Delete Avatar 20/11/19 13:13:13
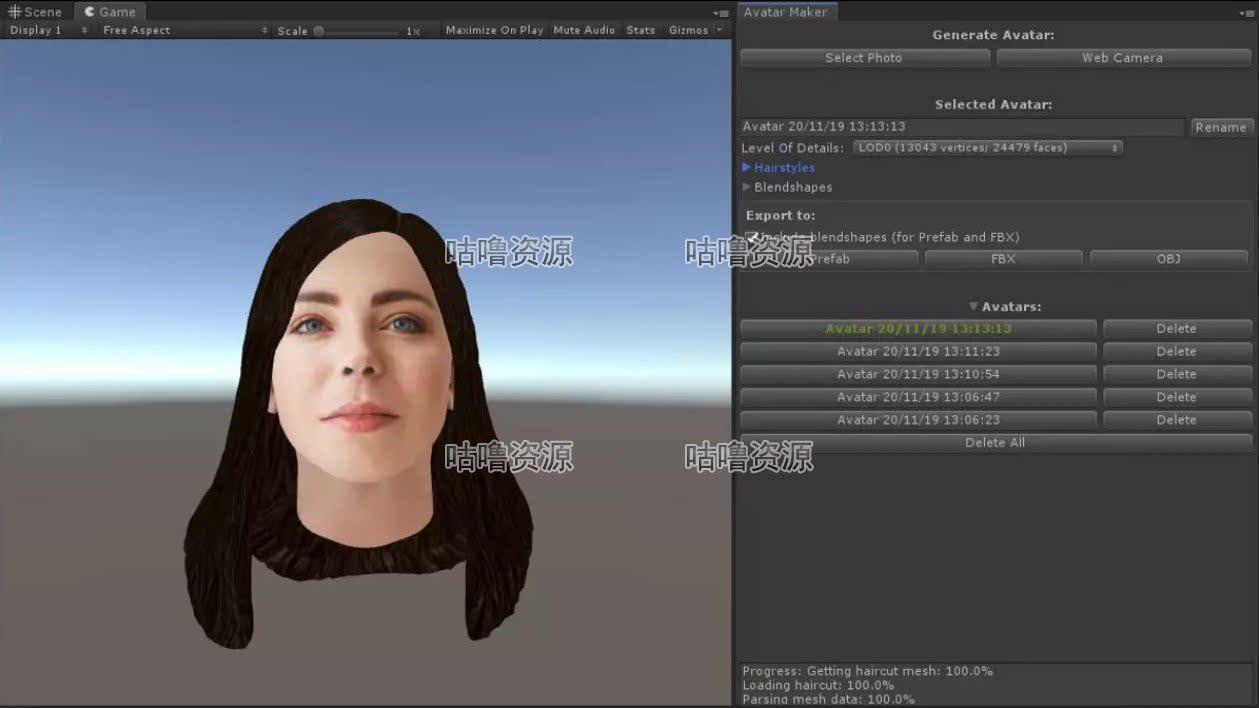Viewport: 1259px width, 708px height. 1177,328
